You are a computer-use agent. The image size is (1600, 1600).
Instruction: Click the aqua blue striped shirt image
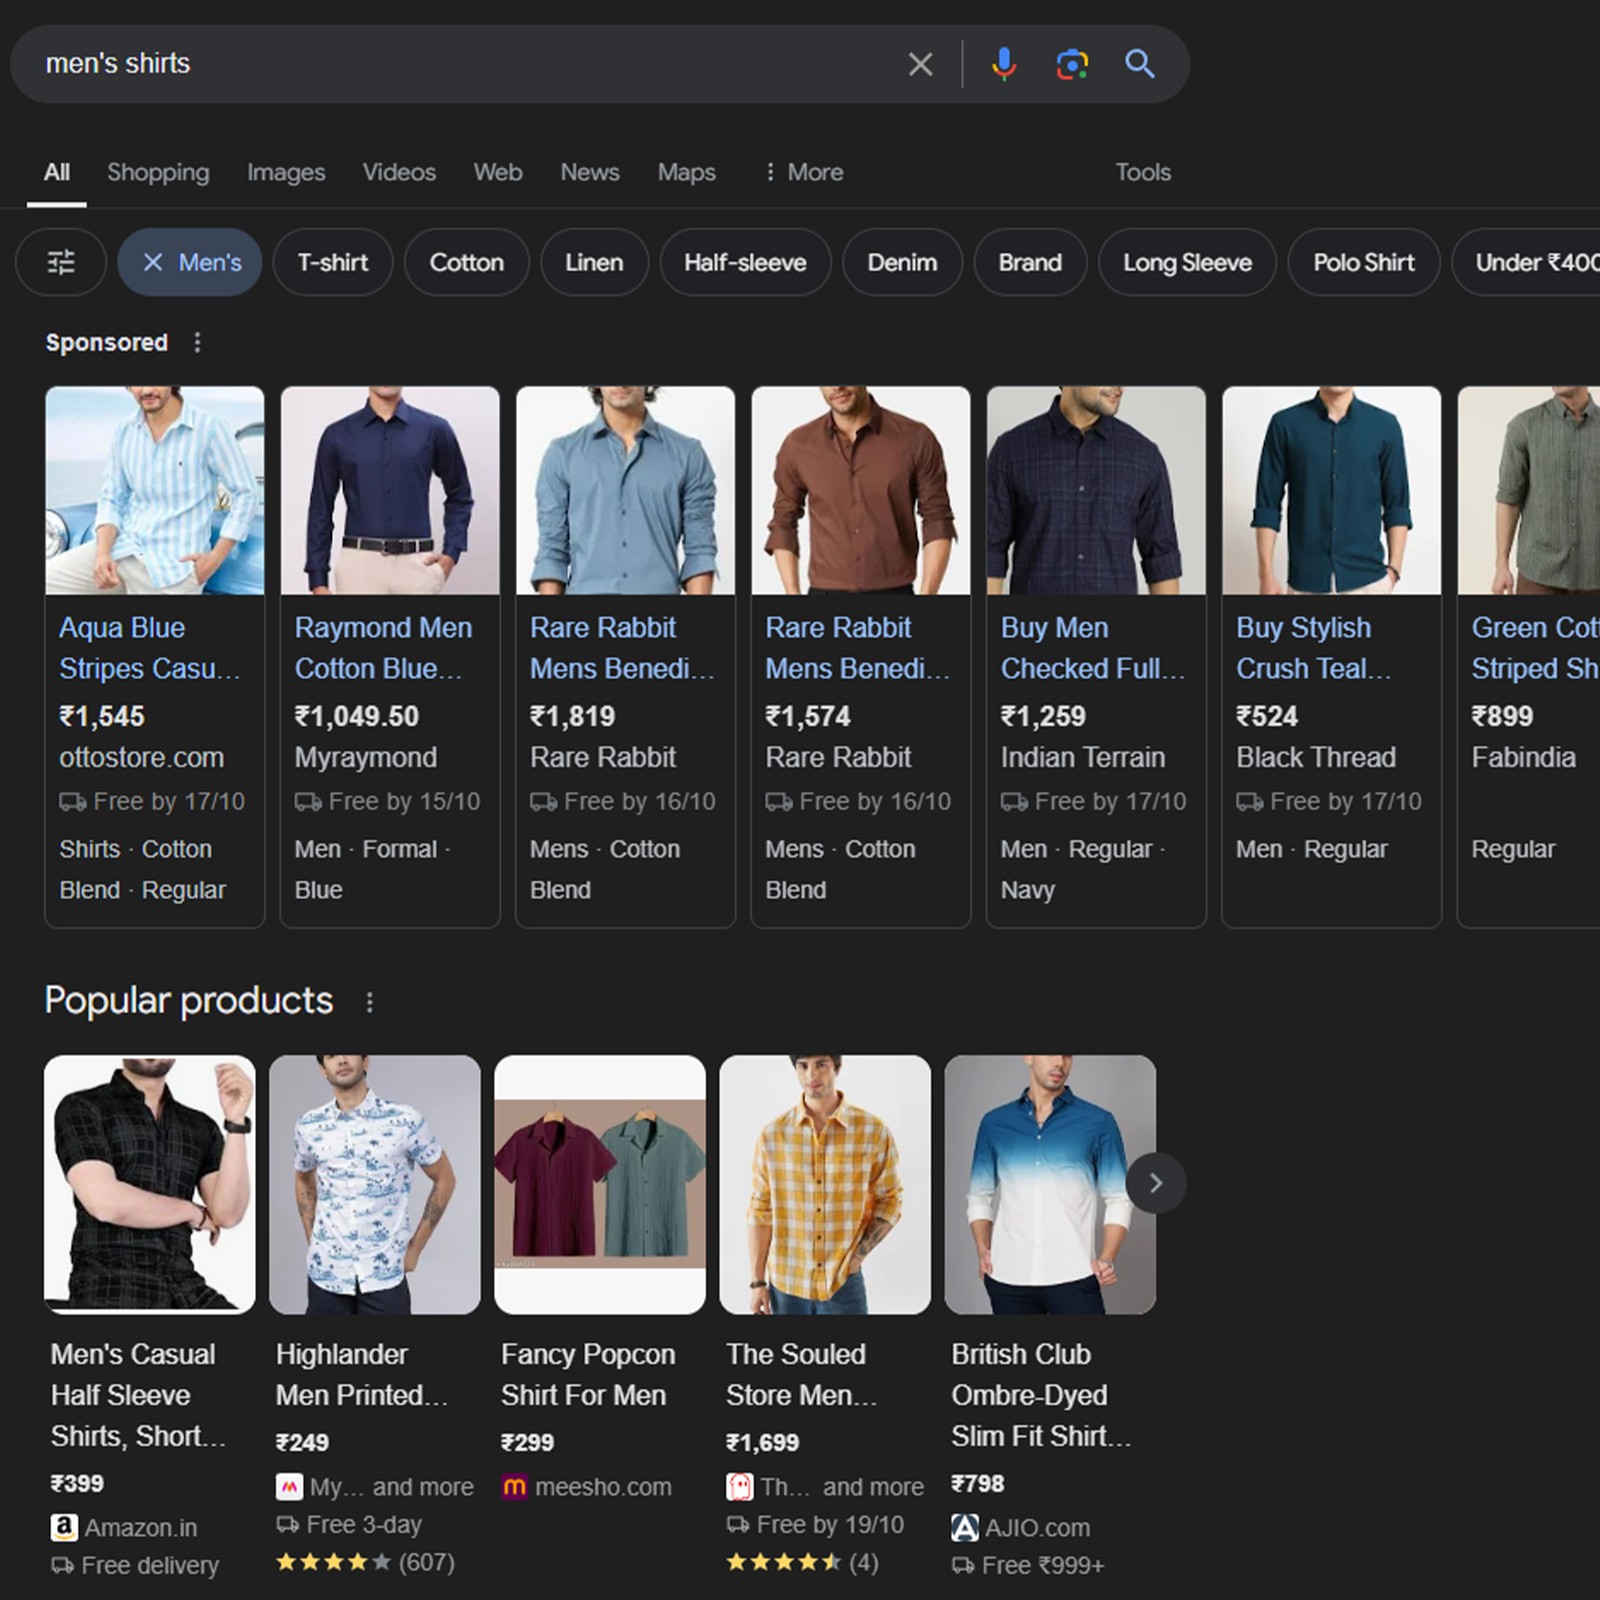tap(155, 491)
